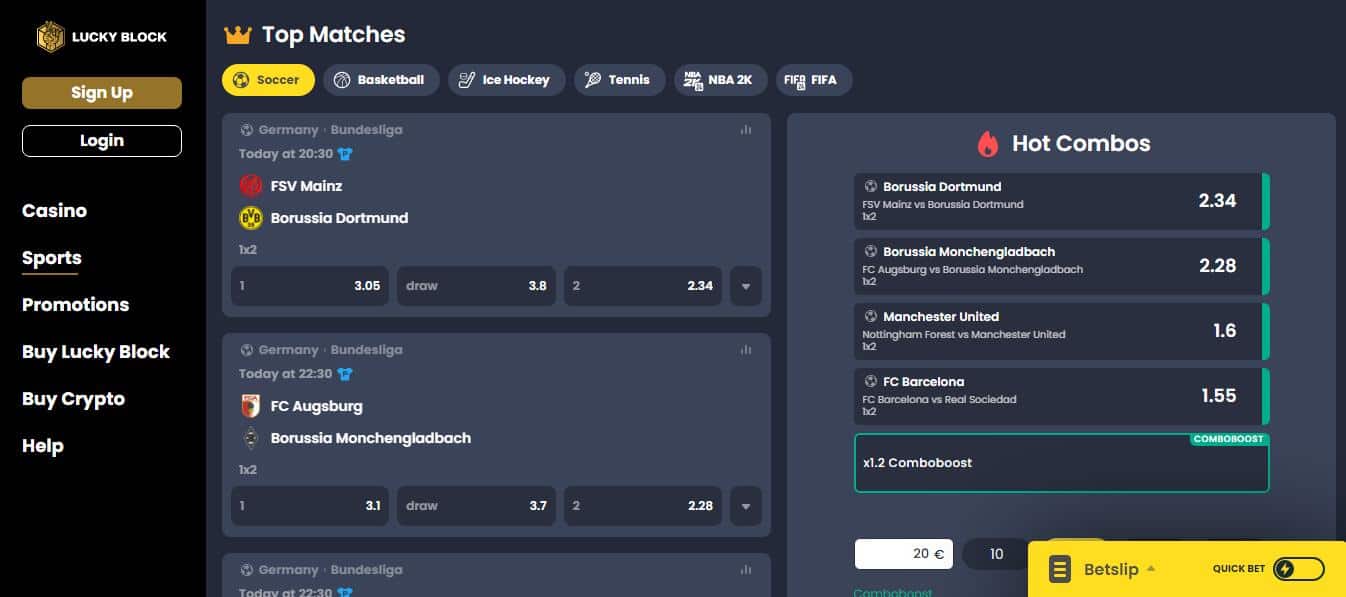
Task: Click the FSV Mainz club crest
Action: [x=250, y=186]
